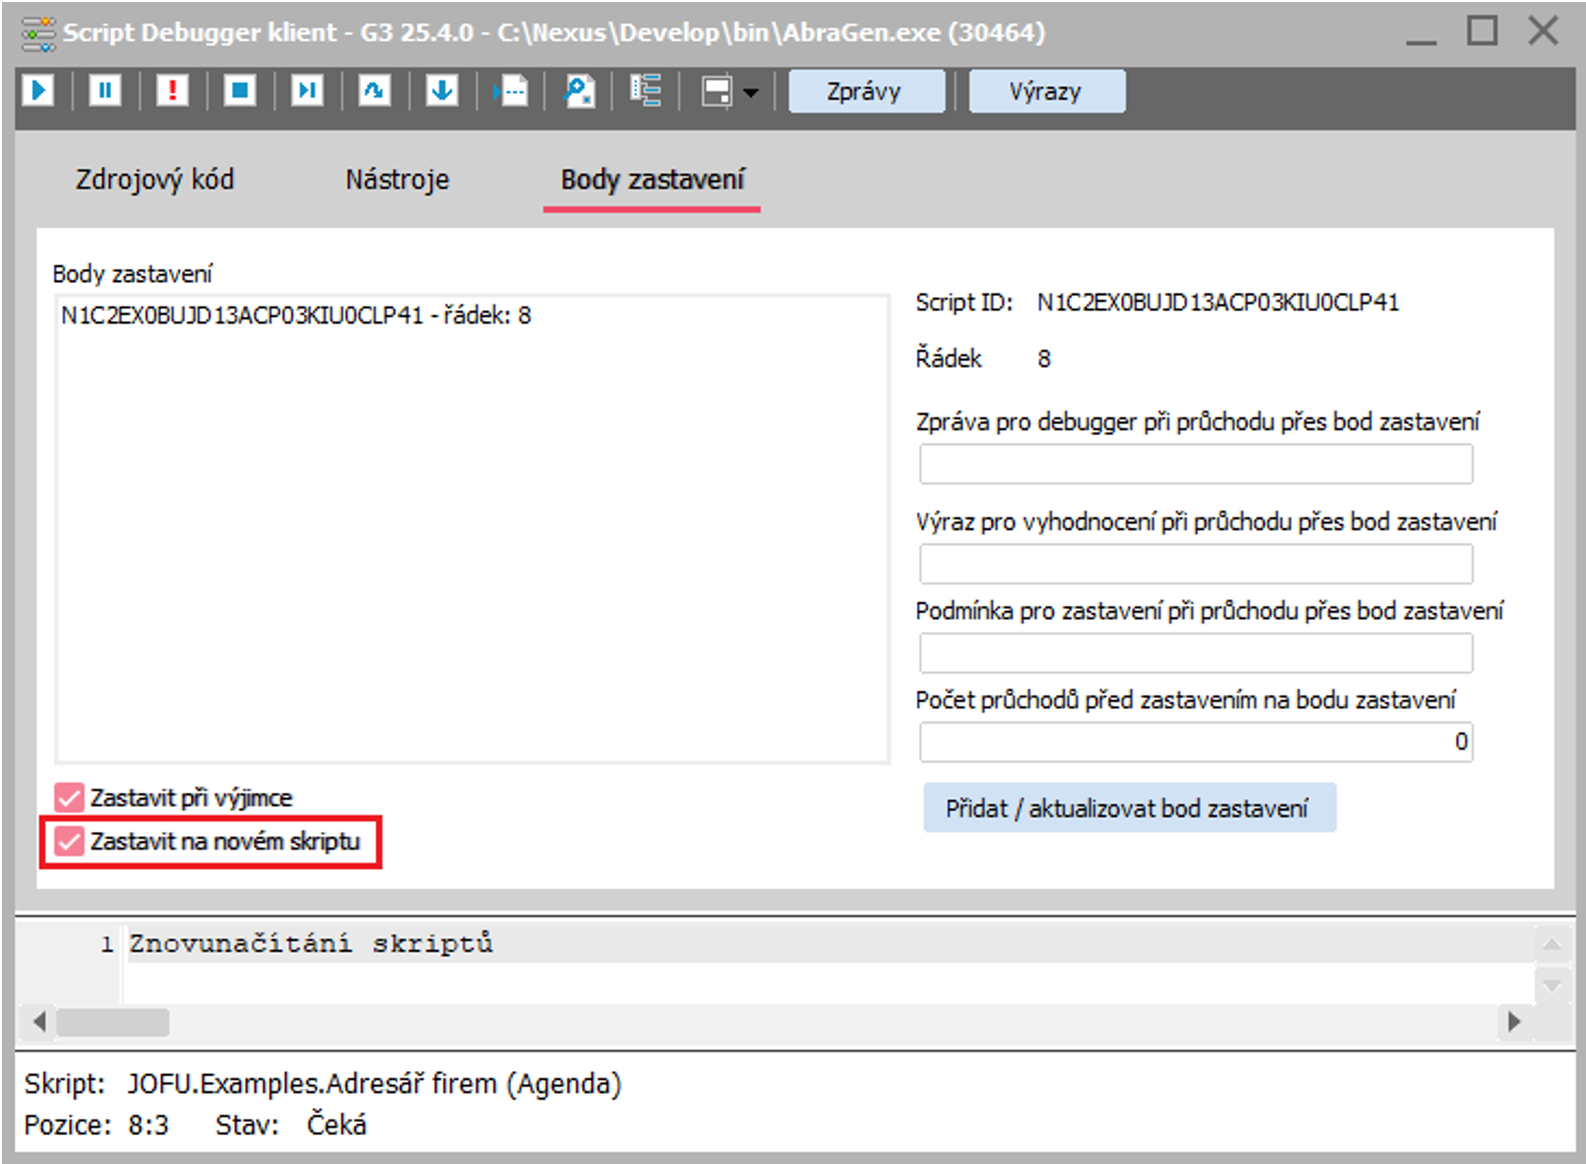Click the tree structure toolbar icon
This screenshot has width=1586, height=1164.
(x=646, y=91)
